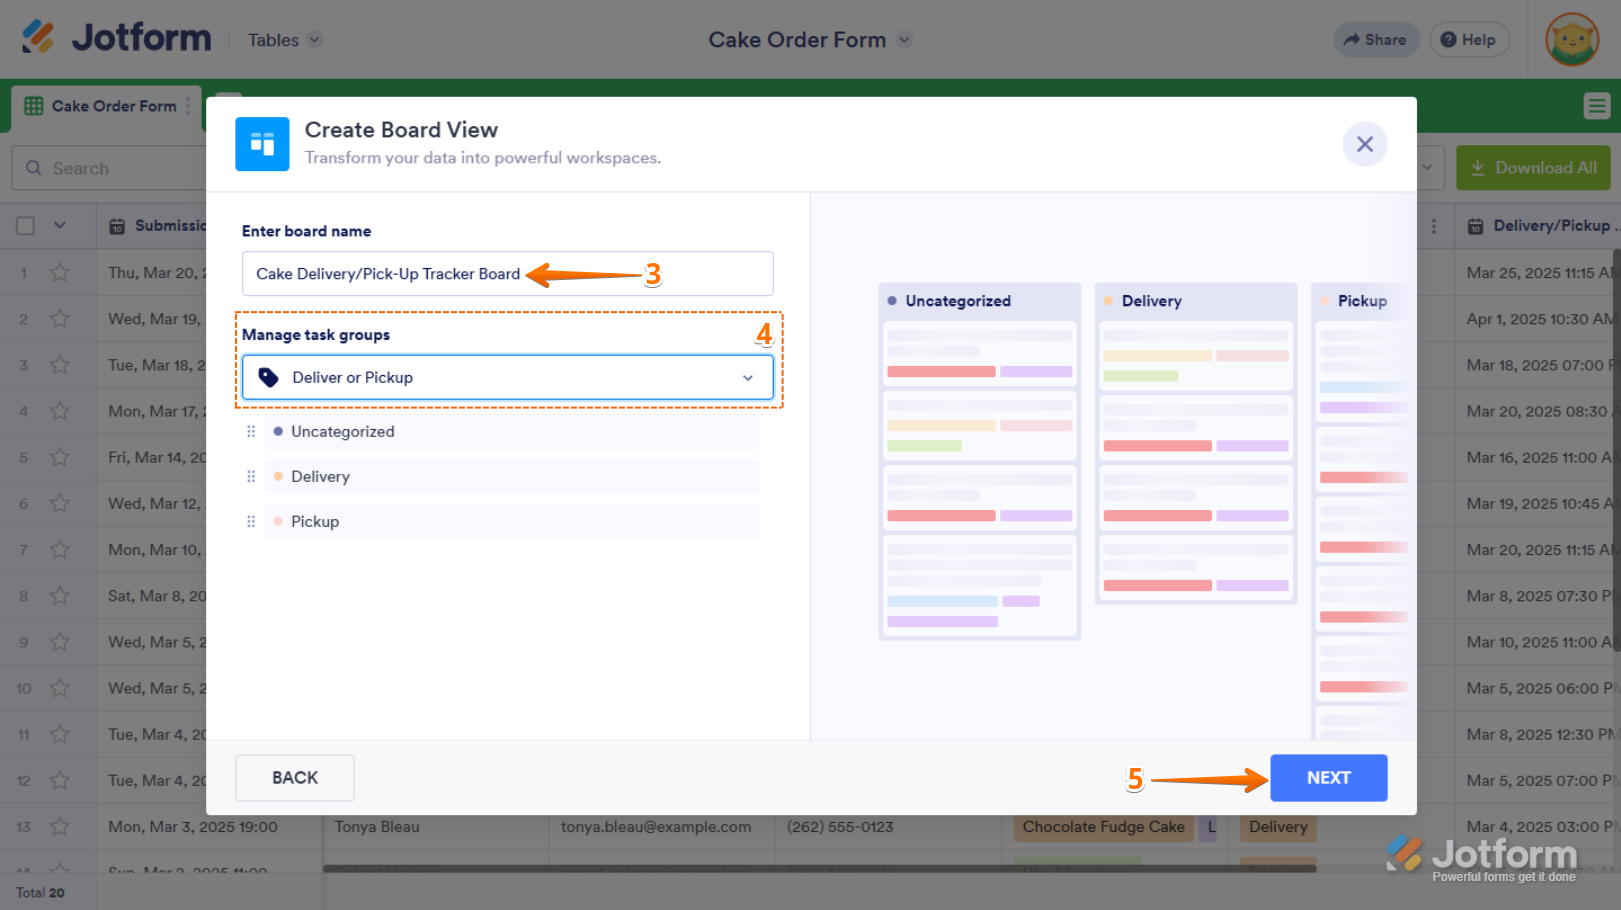The height and width of the screenshot is (910, 1621).
Task: Open the Help menu
Action: (x=1468, y=40)
